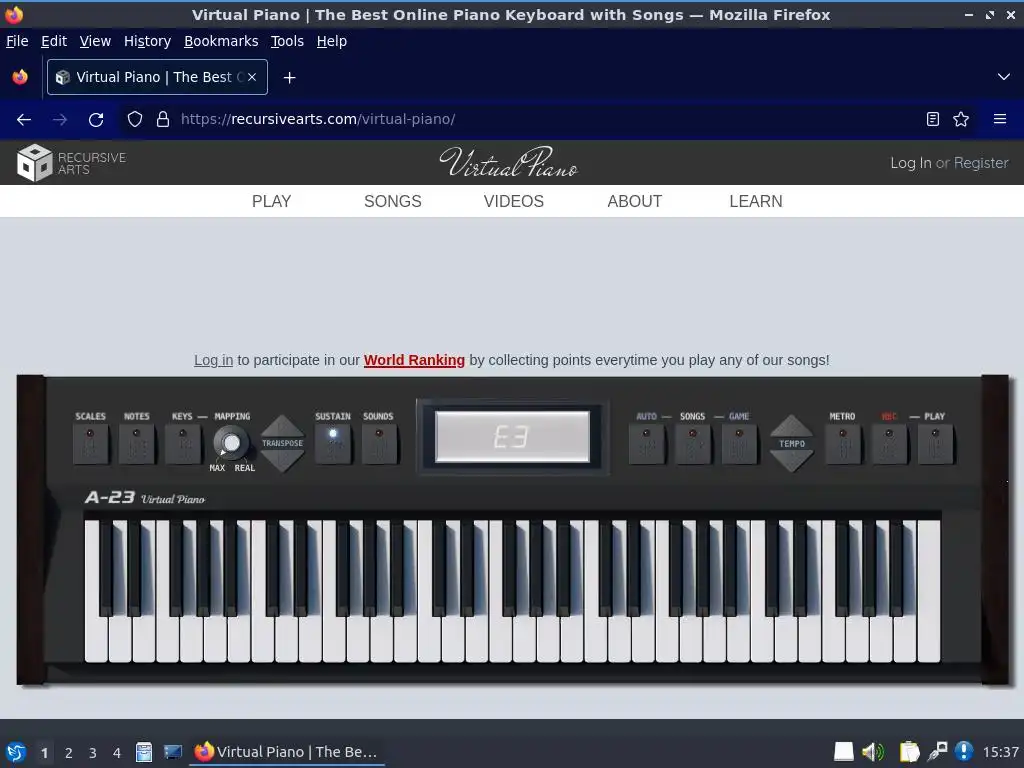Open the Bookmarks menu

click(x=221, y=41)
